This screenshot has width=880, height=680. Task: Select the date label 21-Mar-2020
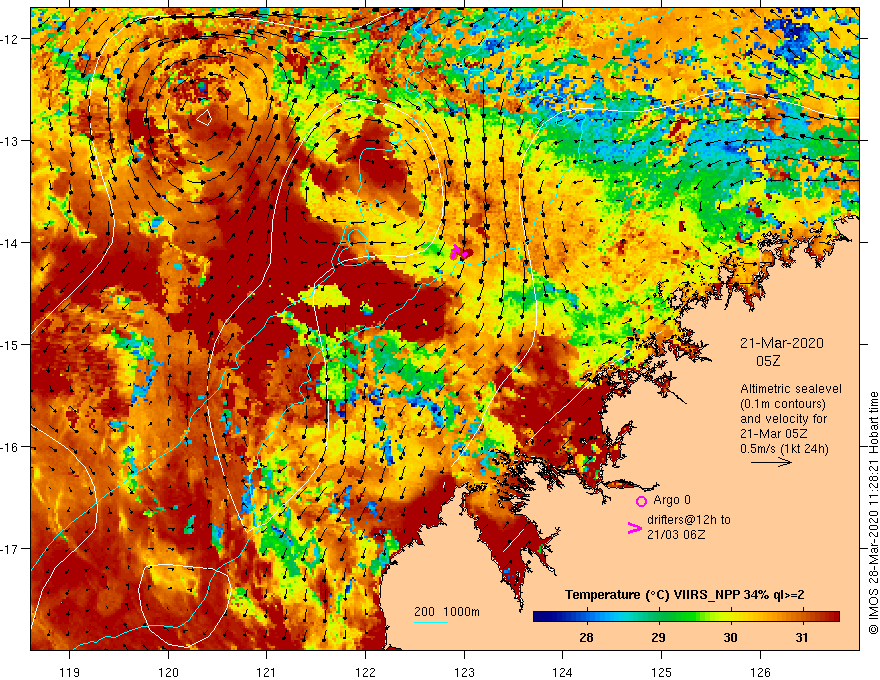782,343
